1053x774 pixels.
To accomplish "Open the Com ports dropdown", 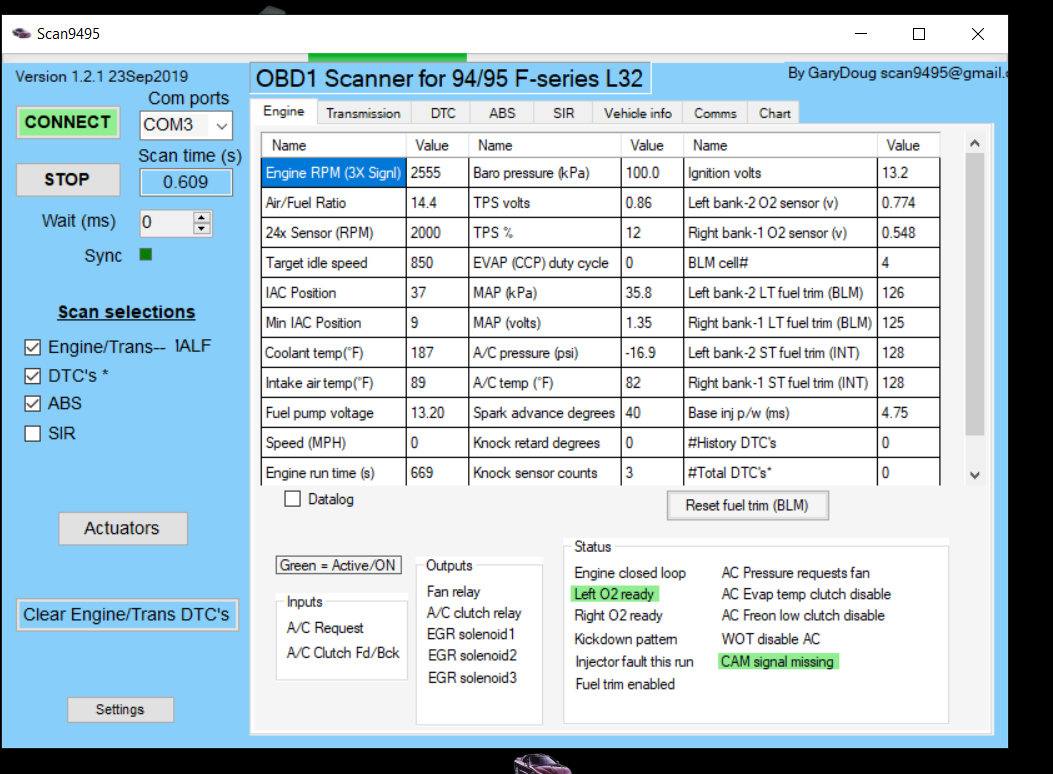I will [221, 126].
